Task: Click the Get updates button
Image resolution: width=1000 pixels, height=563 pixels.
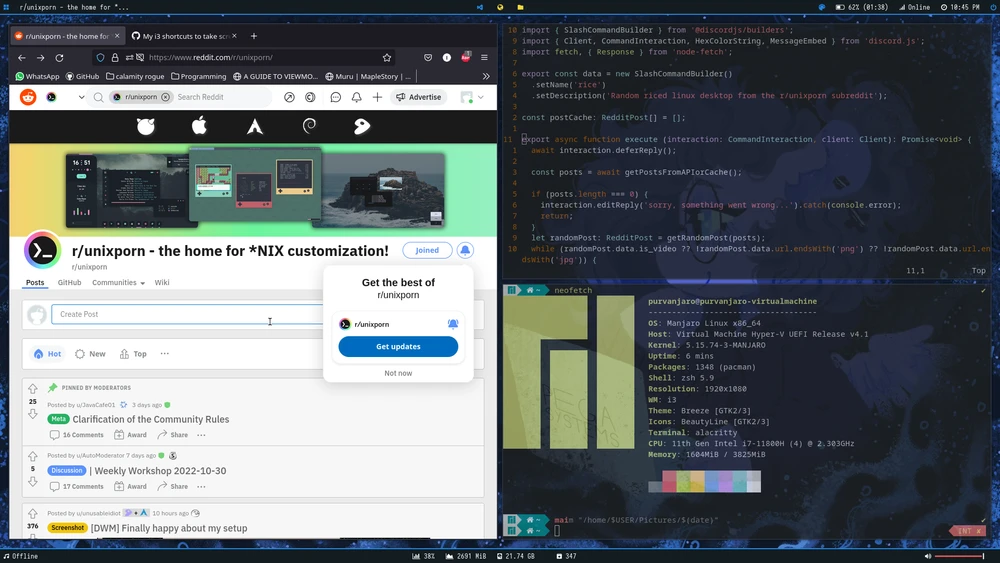Action: [398, 347]
